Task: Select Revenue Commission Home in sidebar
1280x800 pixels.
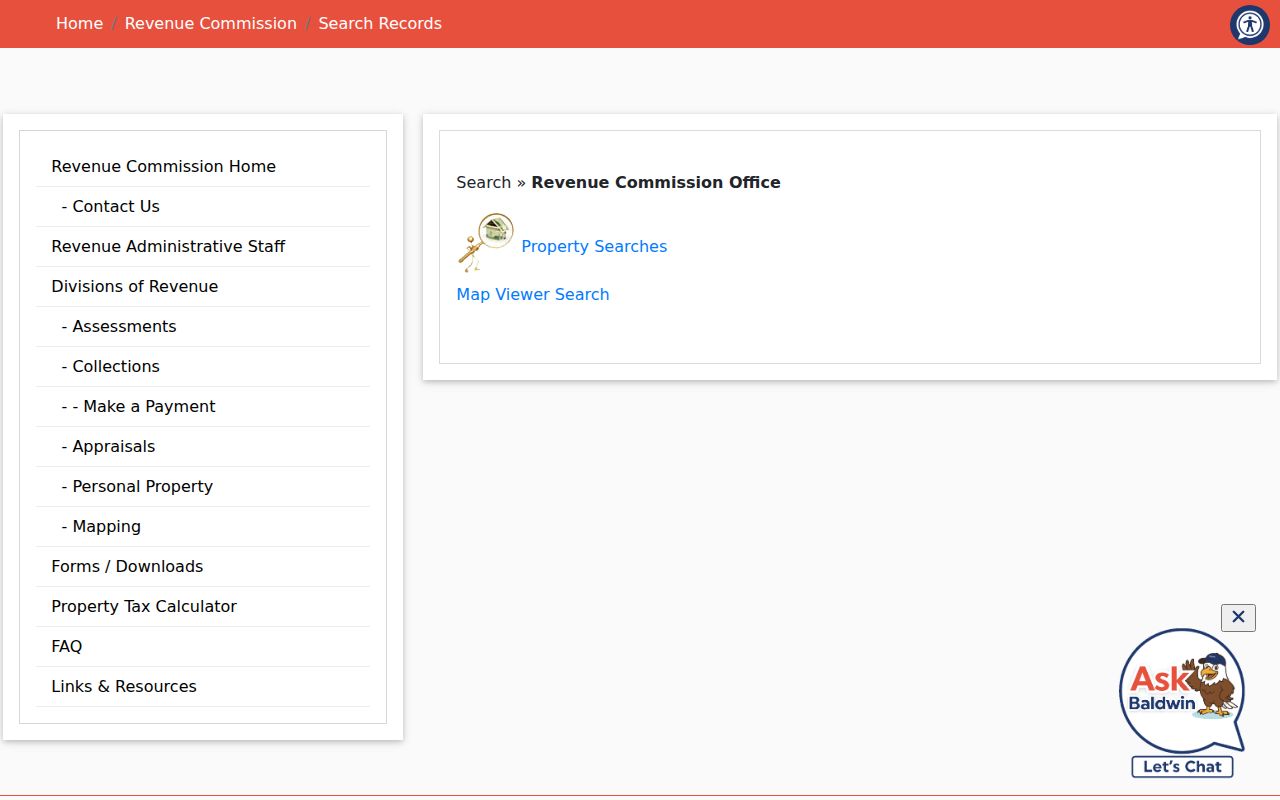Action: coord(203,166)
